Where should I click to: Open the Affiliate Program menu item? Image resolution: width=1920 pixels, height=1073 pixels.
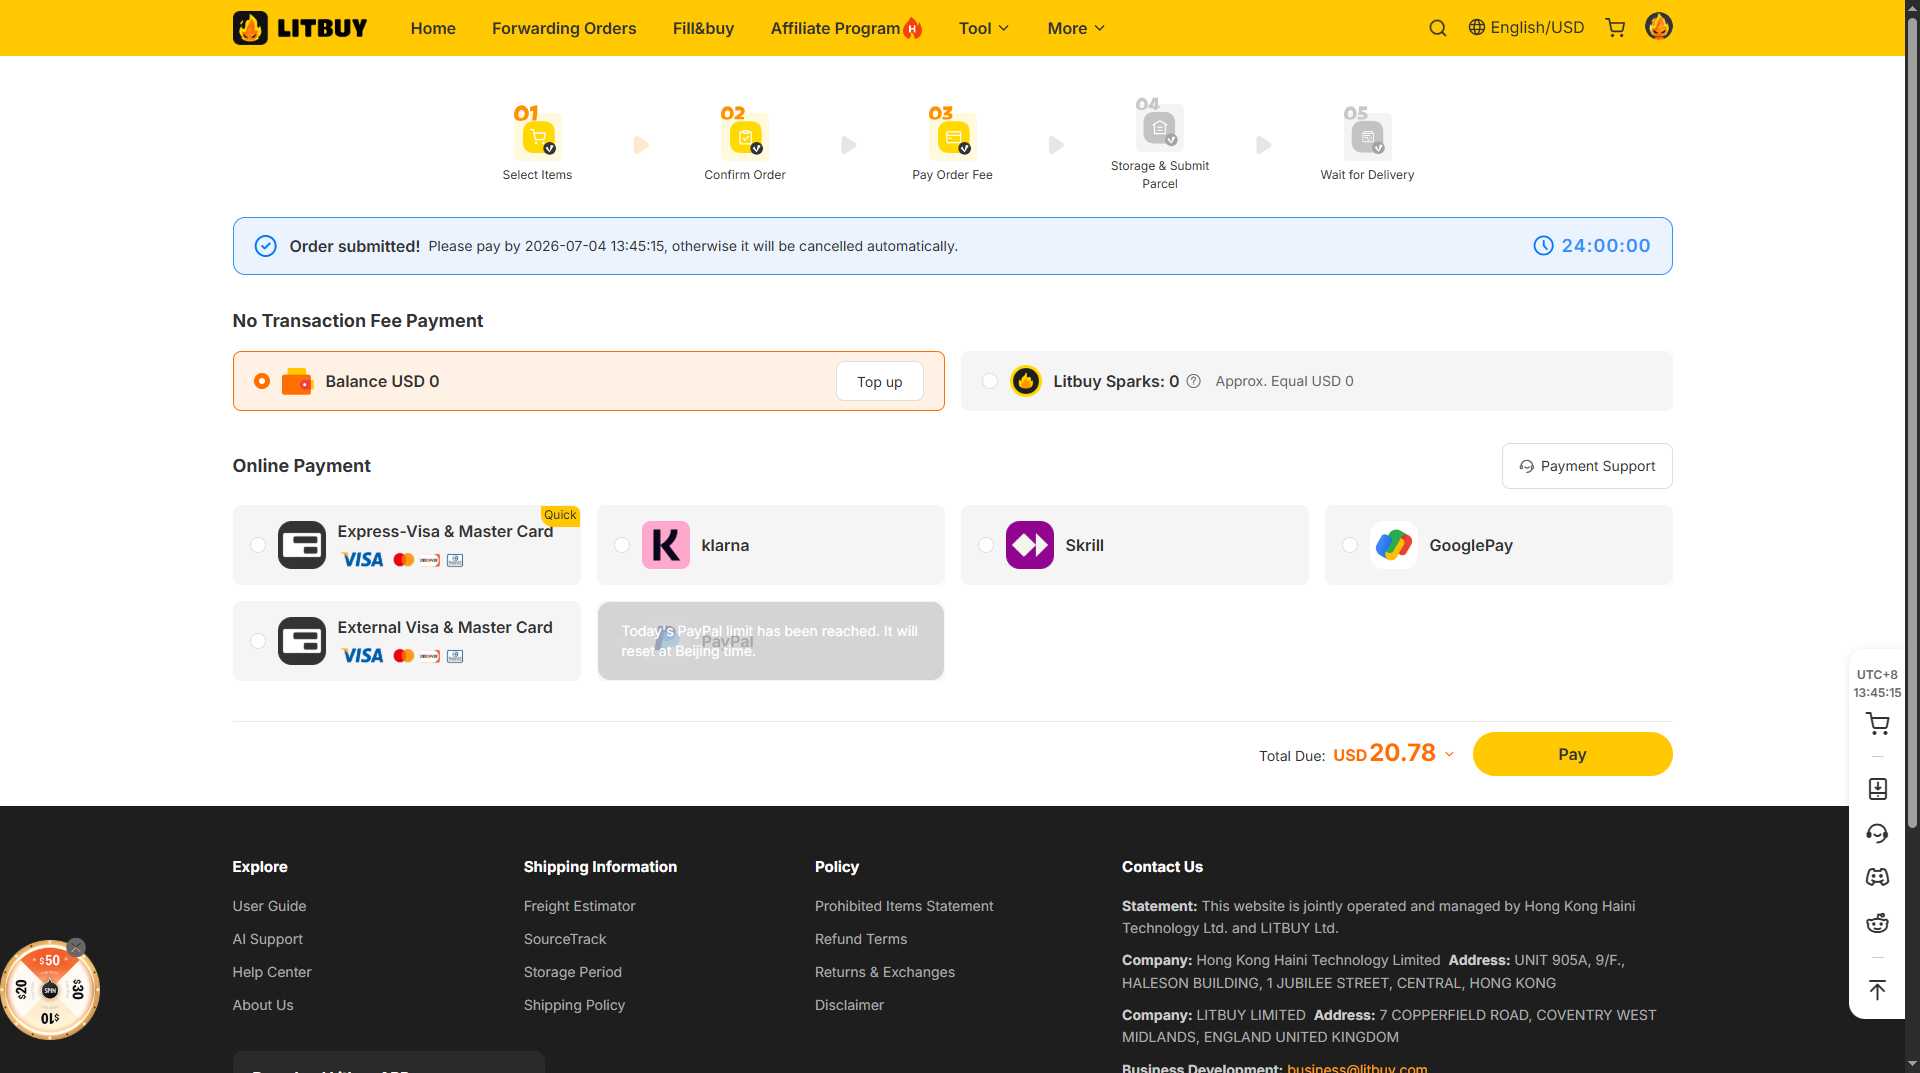point(846,28)
